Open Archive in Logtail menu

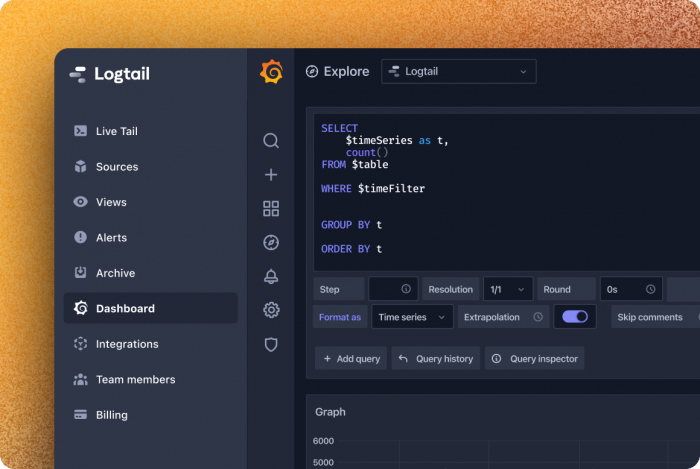(x=150, y=273)
